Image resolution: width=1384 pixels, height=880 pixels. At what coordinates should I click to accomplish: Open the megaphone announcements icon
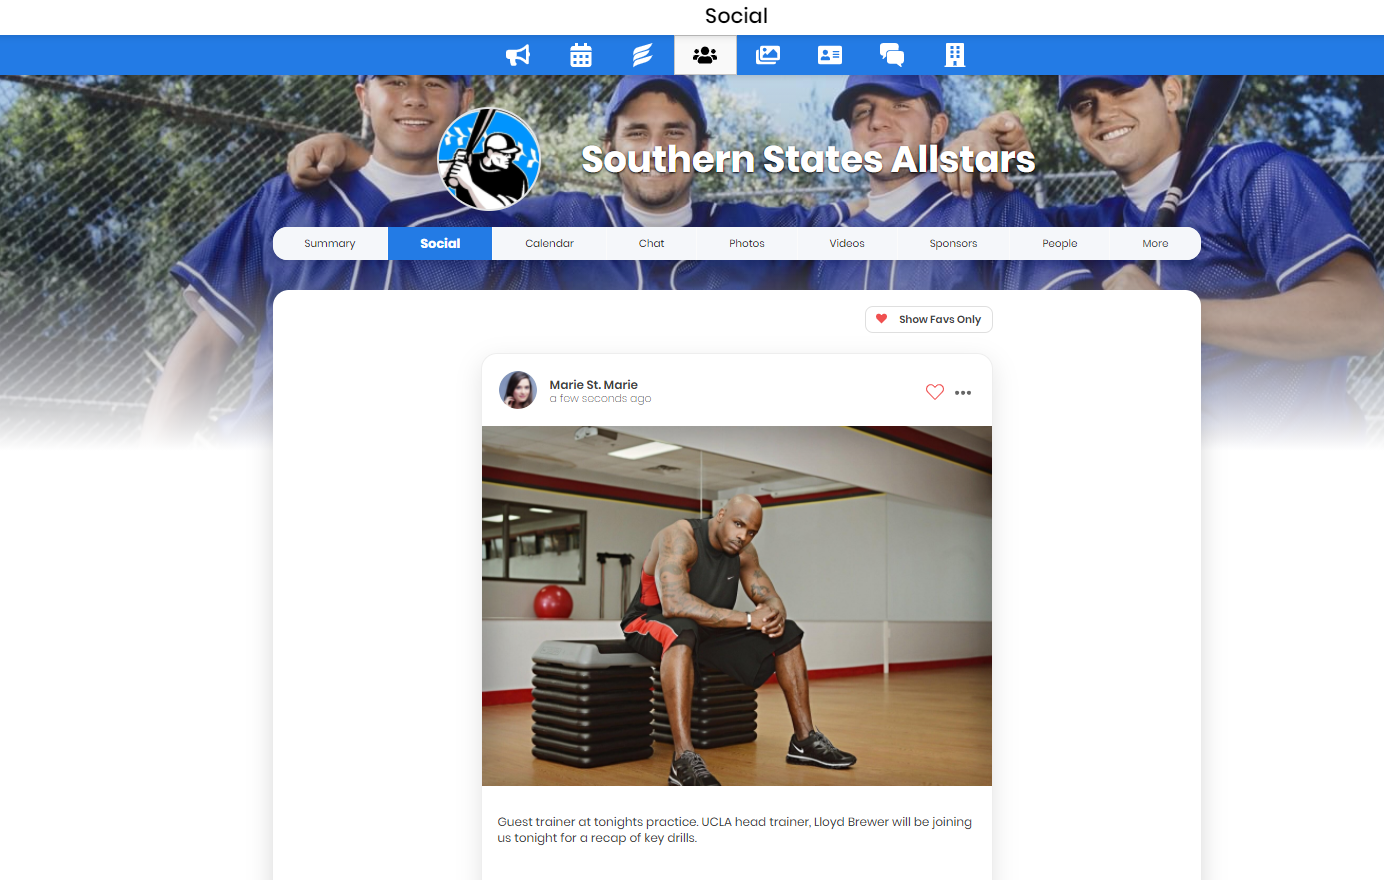(518, 55)
